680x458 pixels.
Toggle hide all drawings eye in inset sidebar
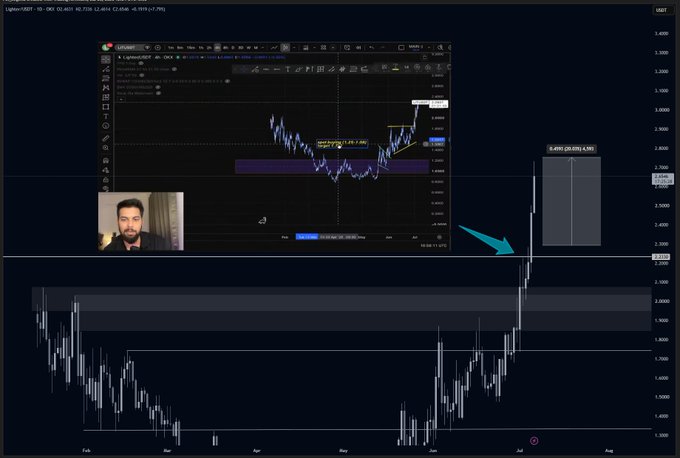(x=106, y=188)
